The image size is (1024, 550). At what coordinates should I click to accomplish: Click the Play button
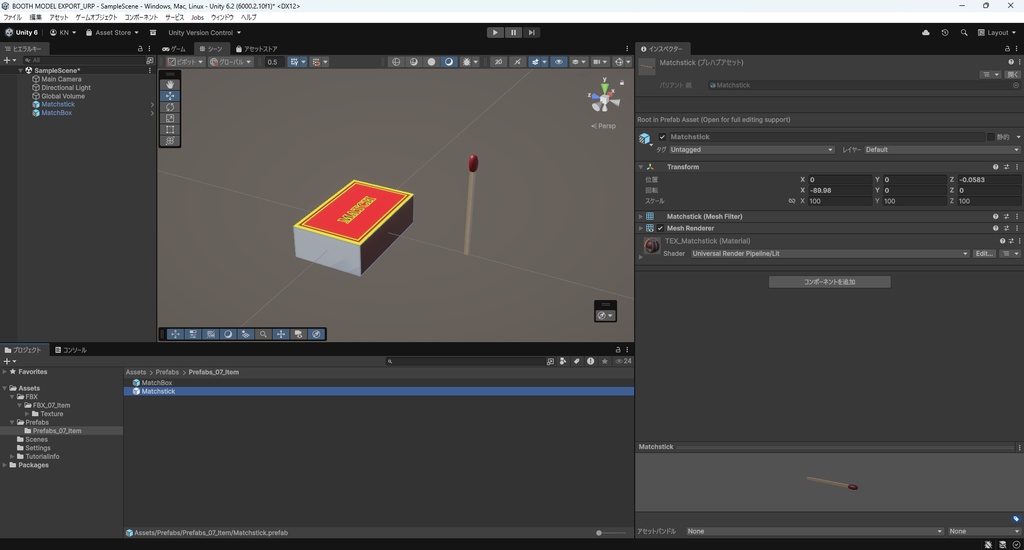(x=495, y=33)
